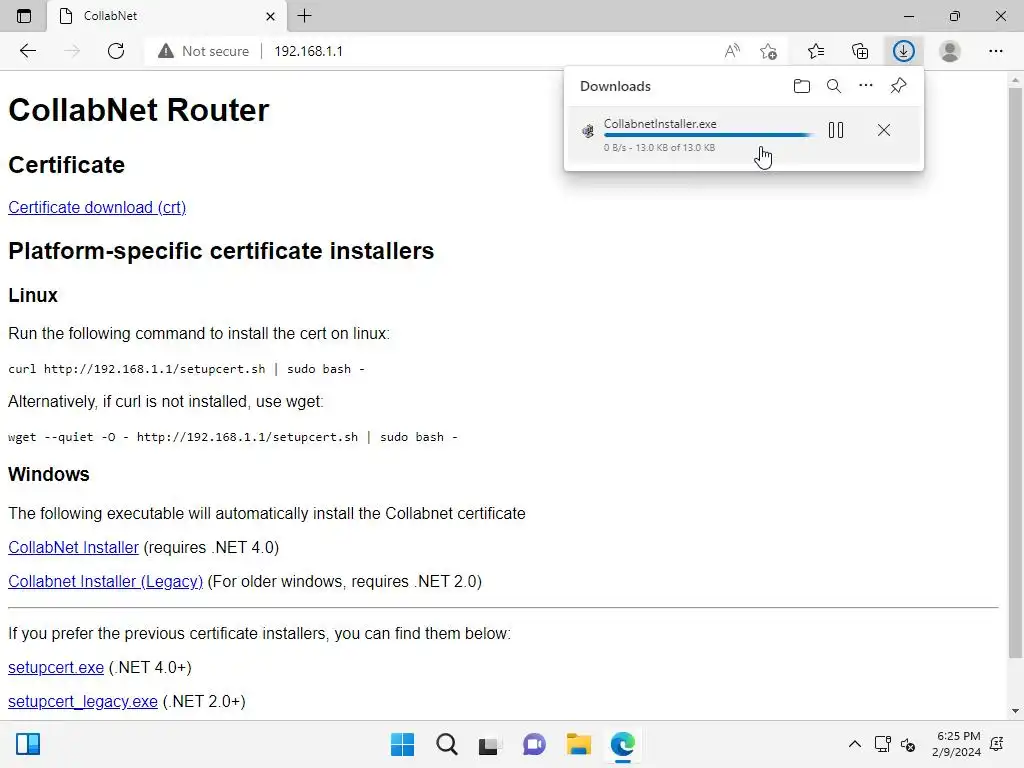Open the downloads folder

point(801,86)
